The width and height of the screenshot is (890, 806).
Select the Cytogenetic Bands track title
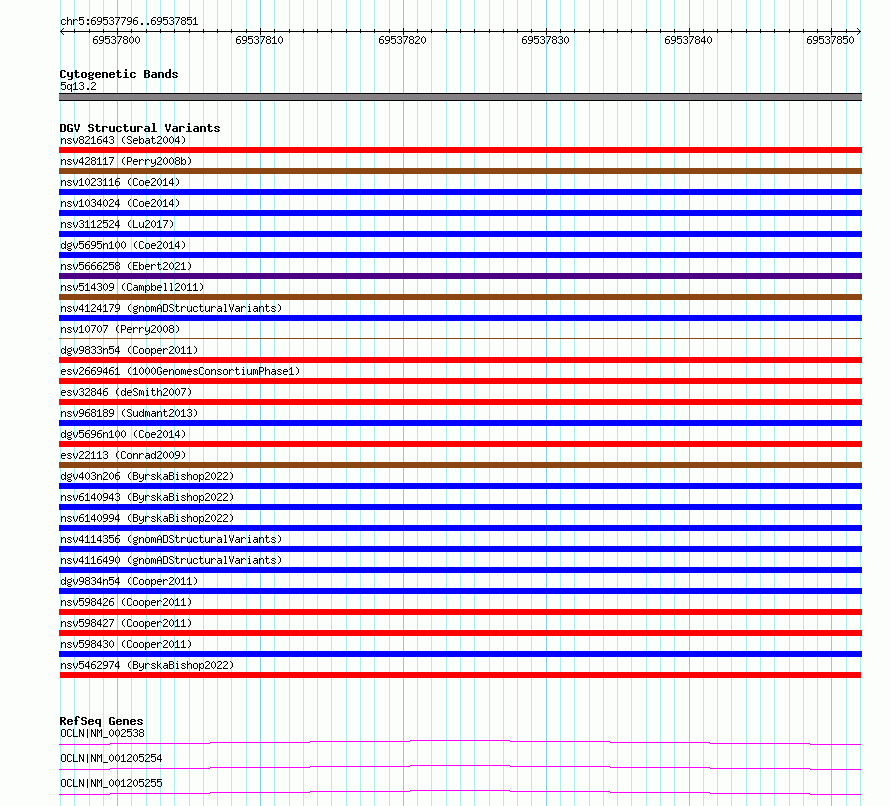(x=119, y=74)
